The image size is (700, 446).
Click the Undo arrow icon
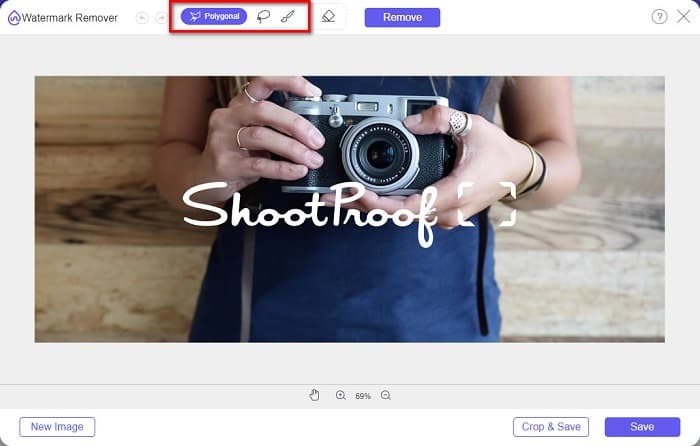pyautogui.click(x=142, y=18)
